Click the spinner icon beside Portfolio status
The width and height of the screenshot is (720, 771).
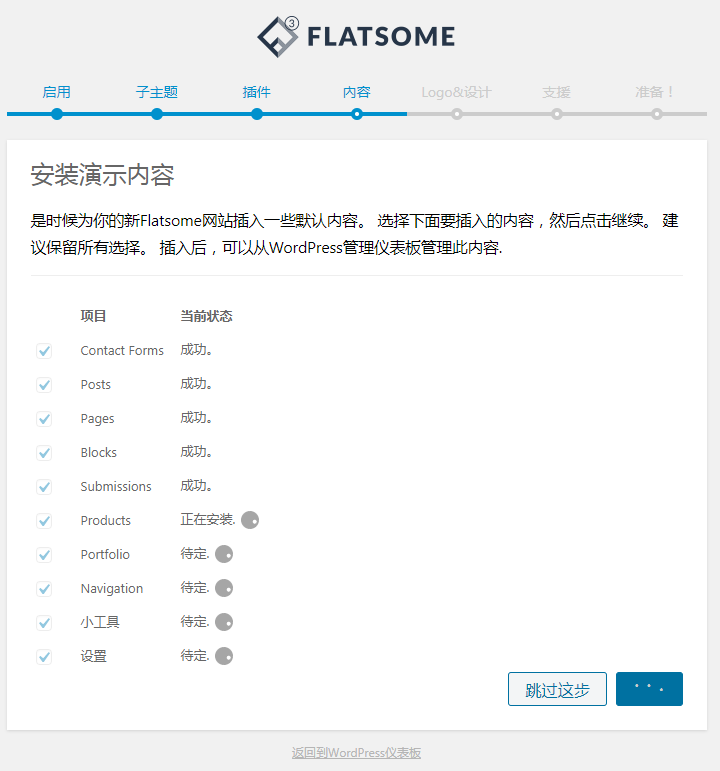coord(224,554)
